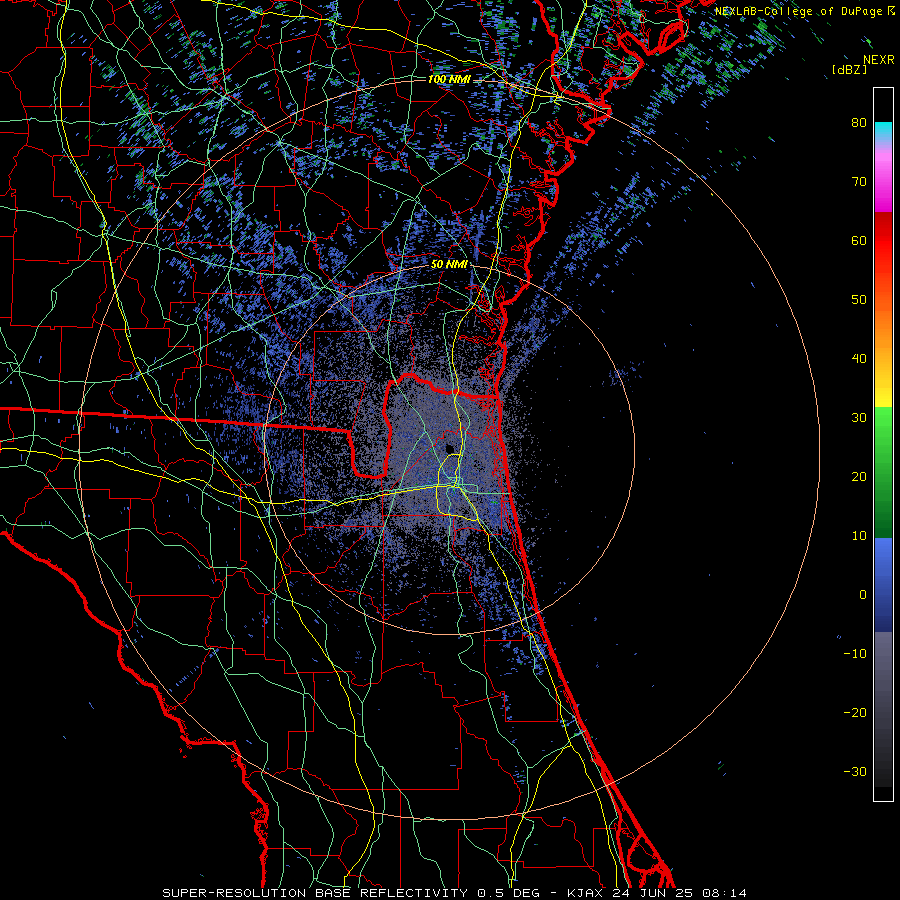Click the -10 value on the dBZ scale
Screen dimensions: 900x900
tap(855, 654)
